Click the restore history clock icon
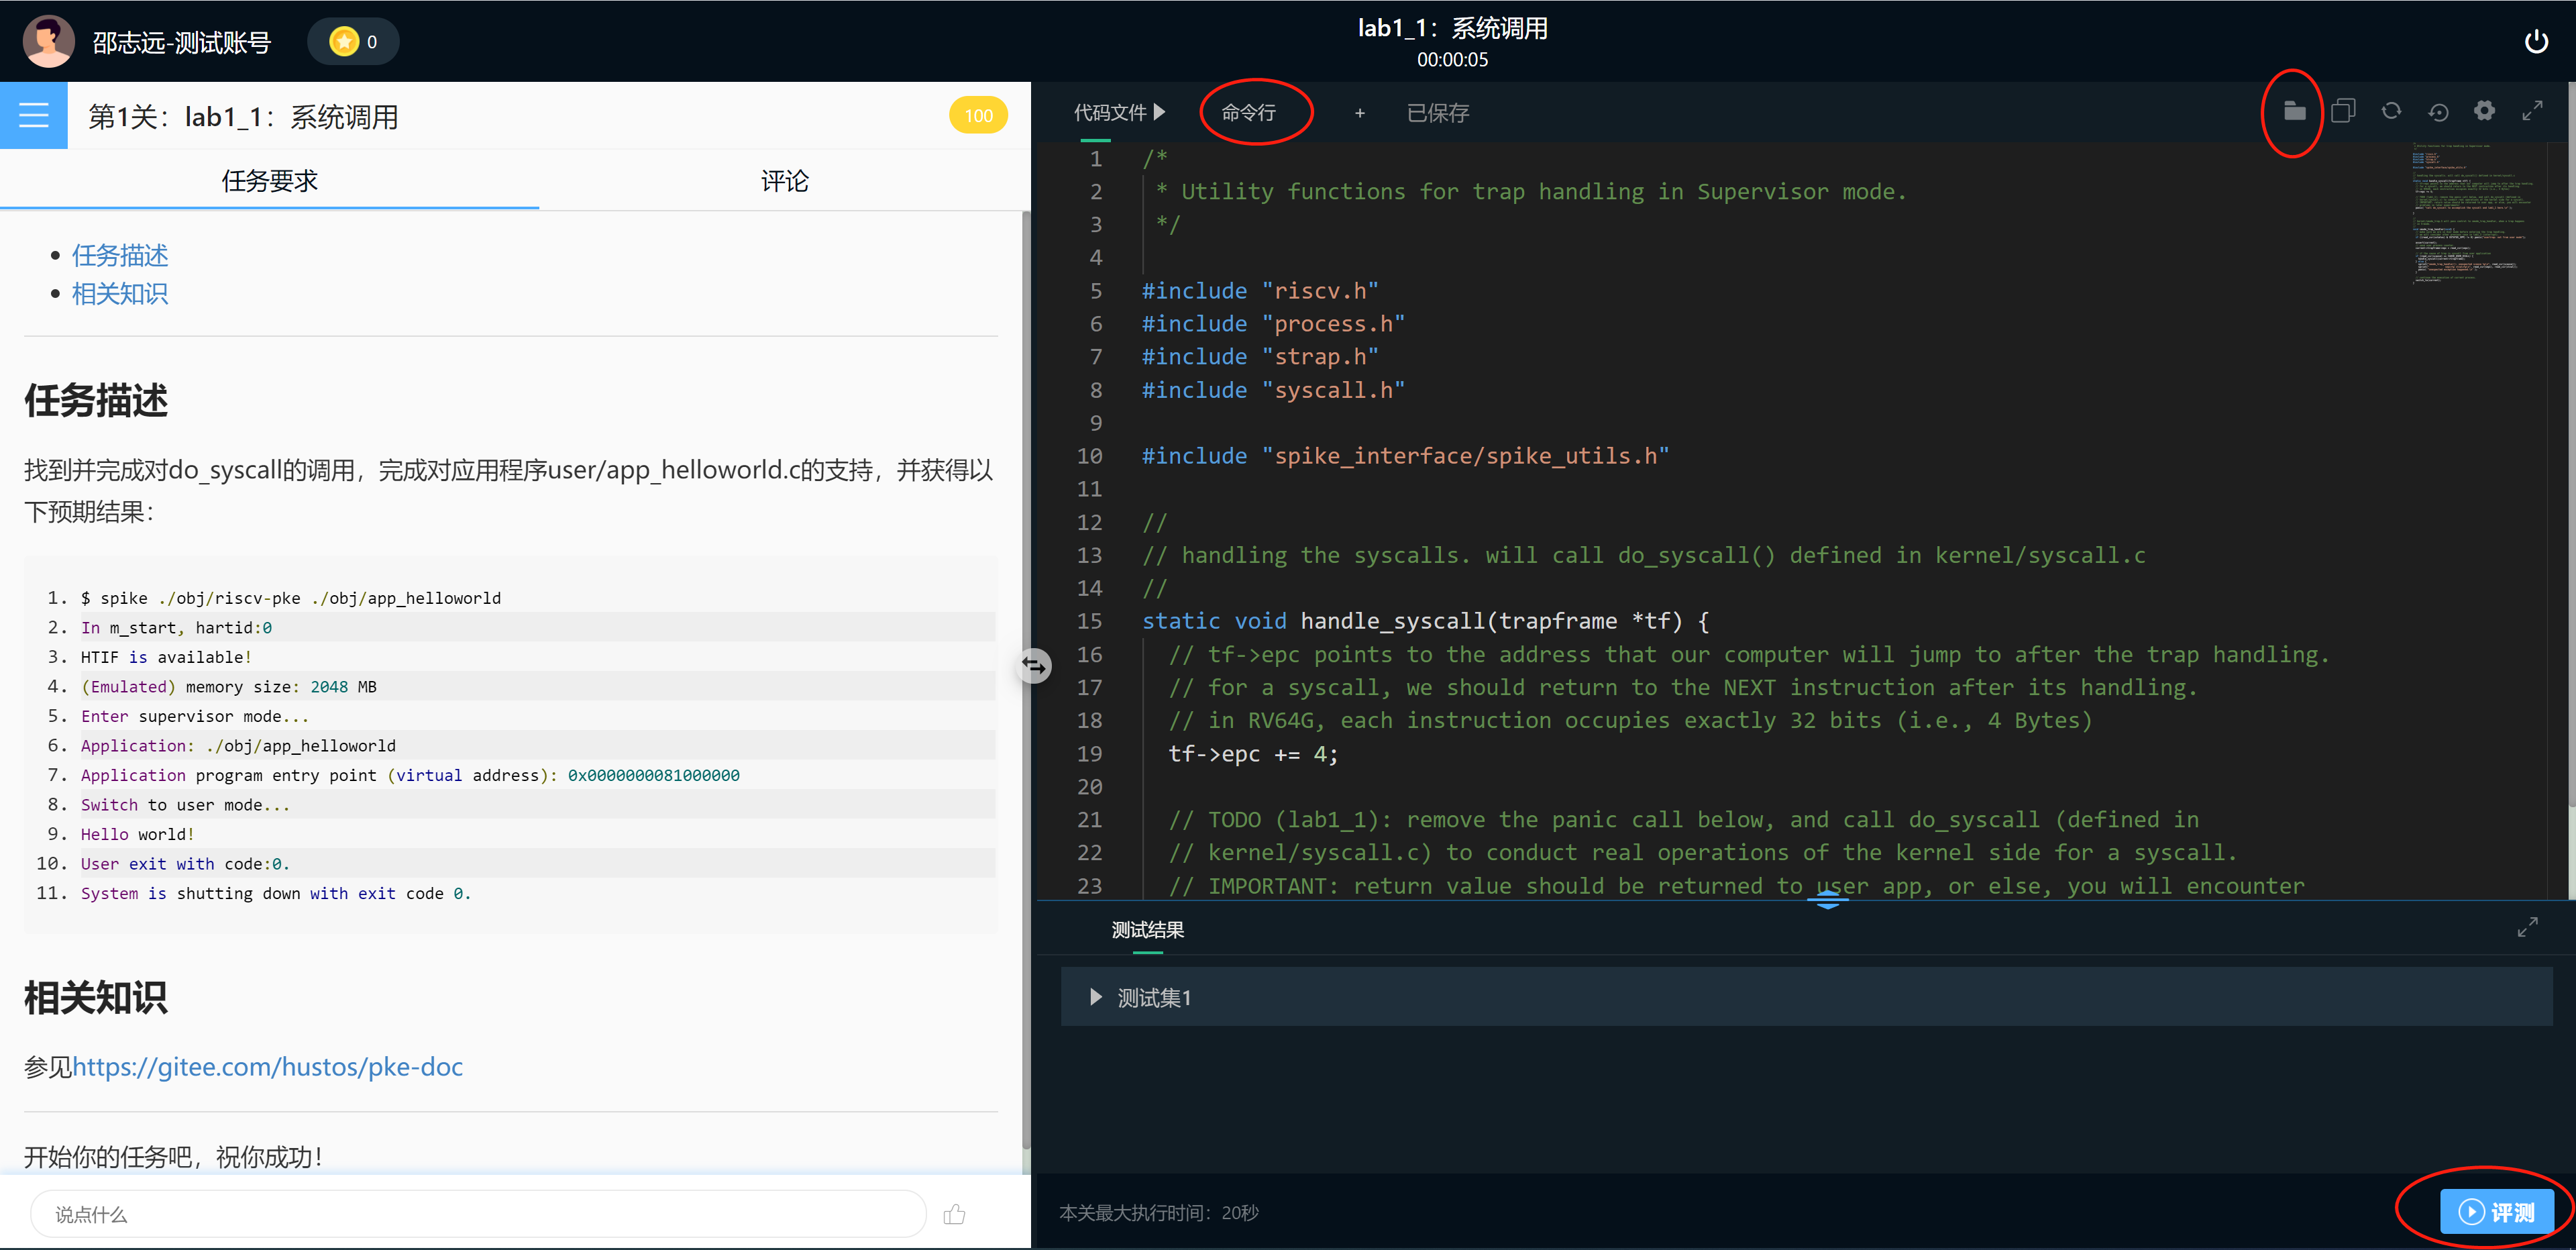Image resolution: width=2576 pixels, height=1250 pixels. [2438, 112]
